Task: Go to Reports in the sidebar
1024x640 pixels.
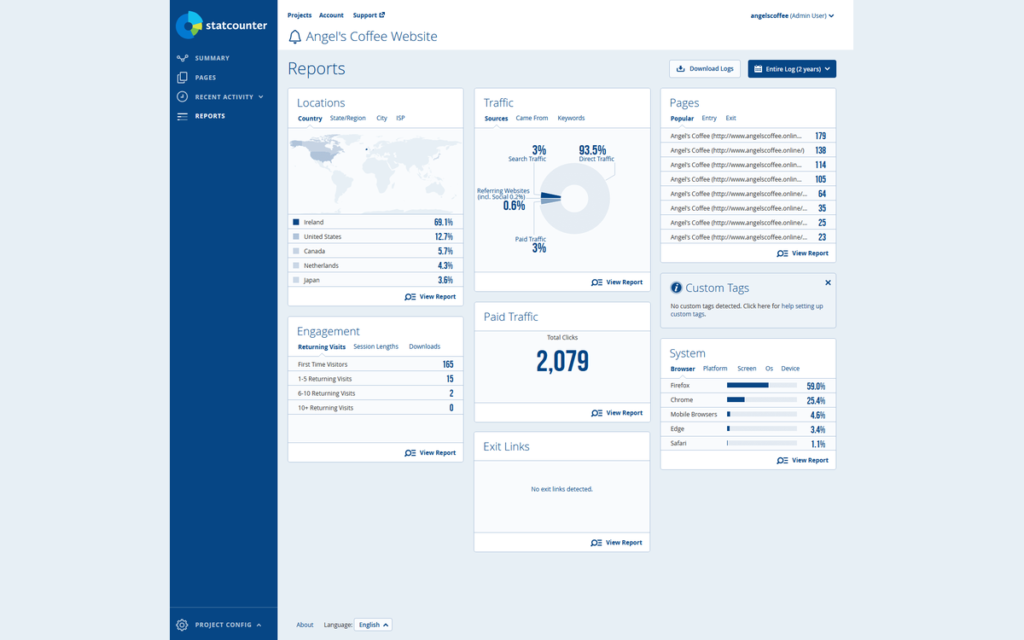Action: pos(210,116)
